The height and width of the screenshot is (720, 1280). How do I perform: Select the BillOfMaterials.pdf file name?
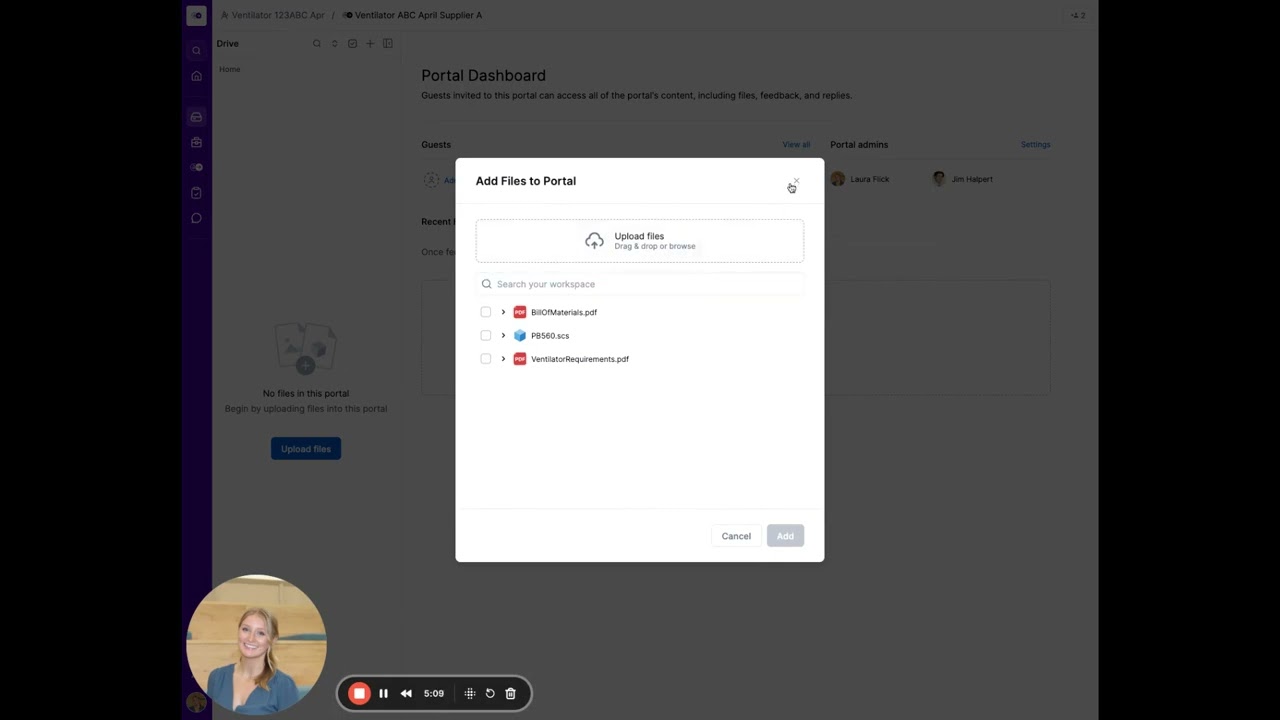(x=564, y=312)
